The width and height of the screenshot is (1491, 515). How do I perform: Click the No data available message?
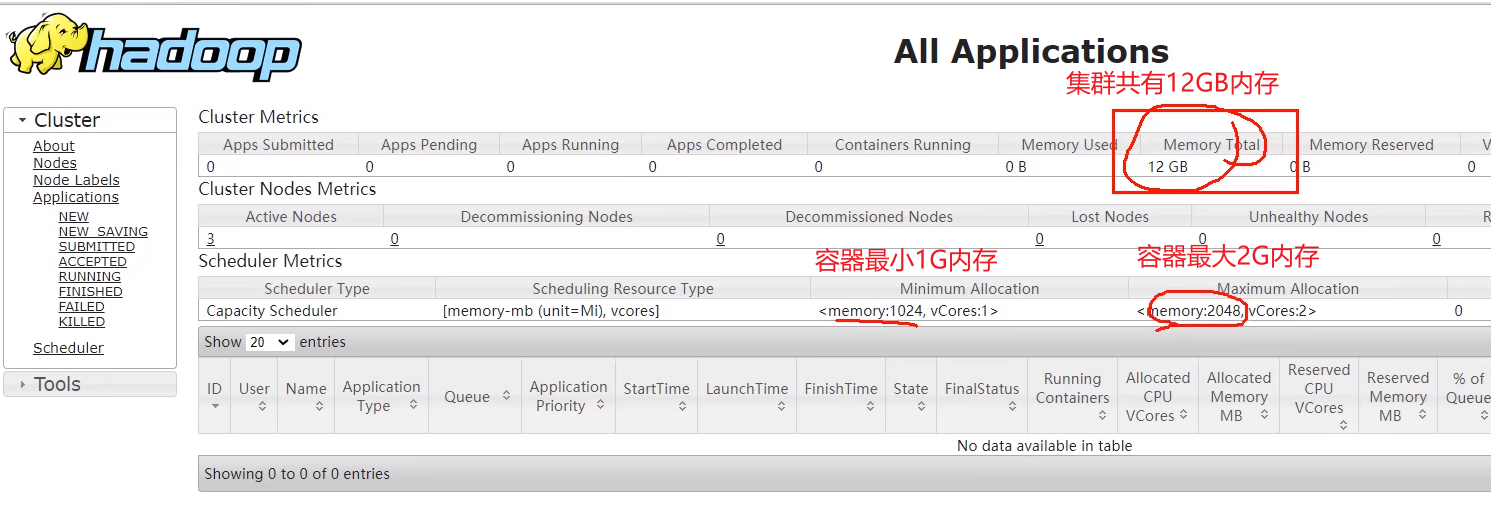point(1044,446)
